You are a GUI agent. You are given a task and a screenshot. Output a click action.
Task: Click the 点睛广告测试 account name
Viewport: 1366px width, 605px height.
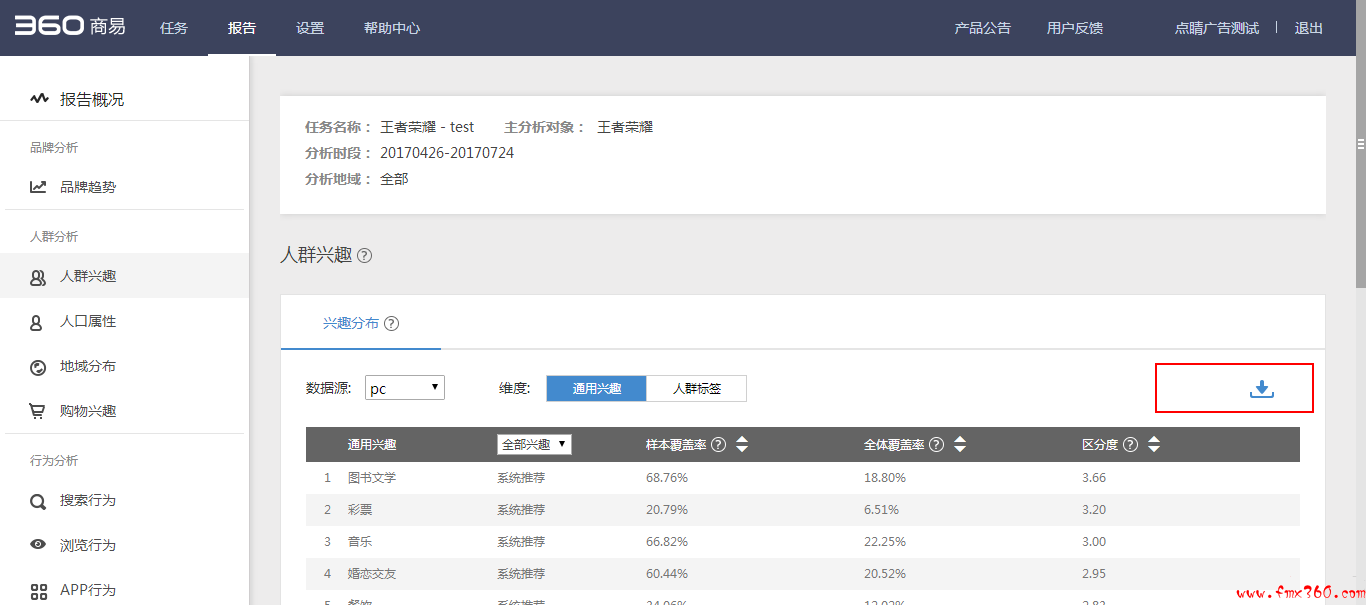(x=1217, y=28)
